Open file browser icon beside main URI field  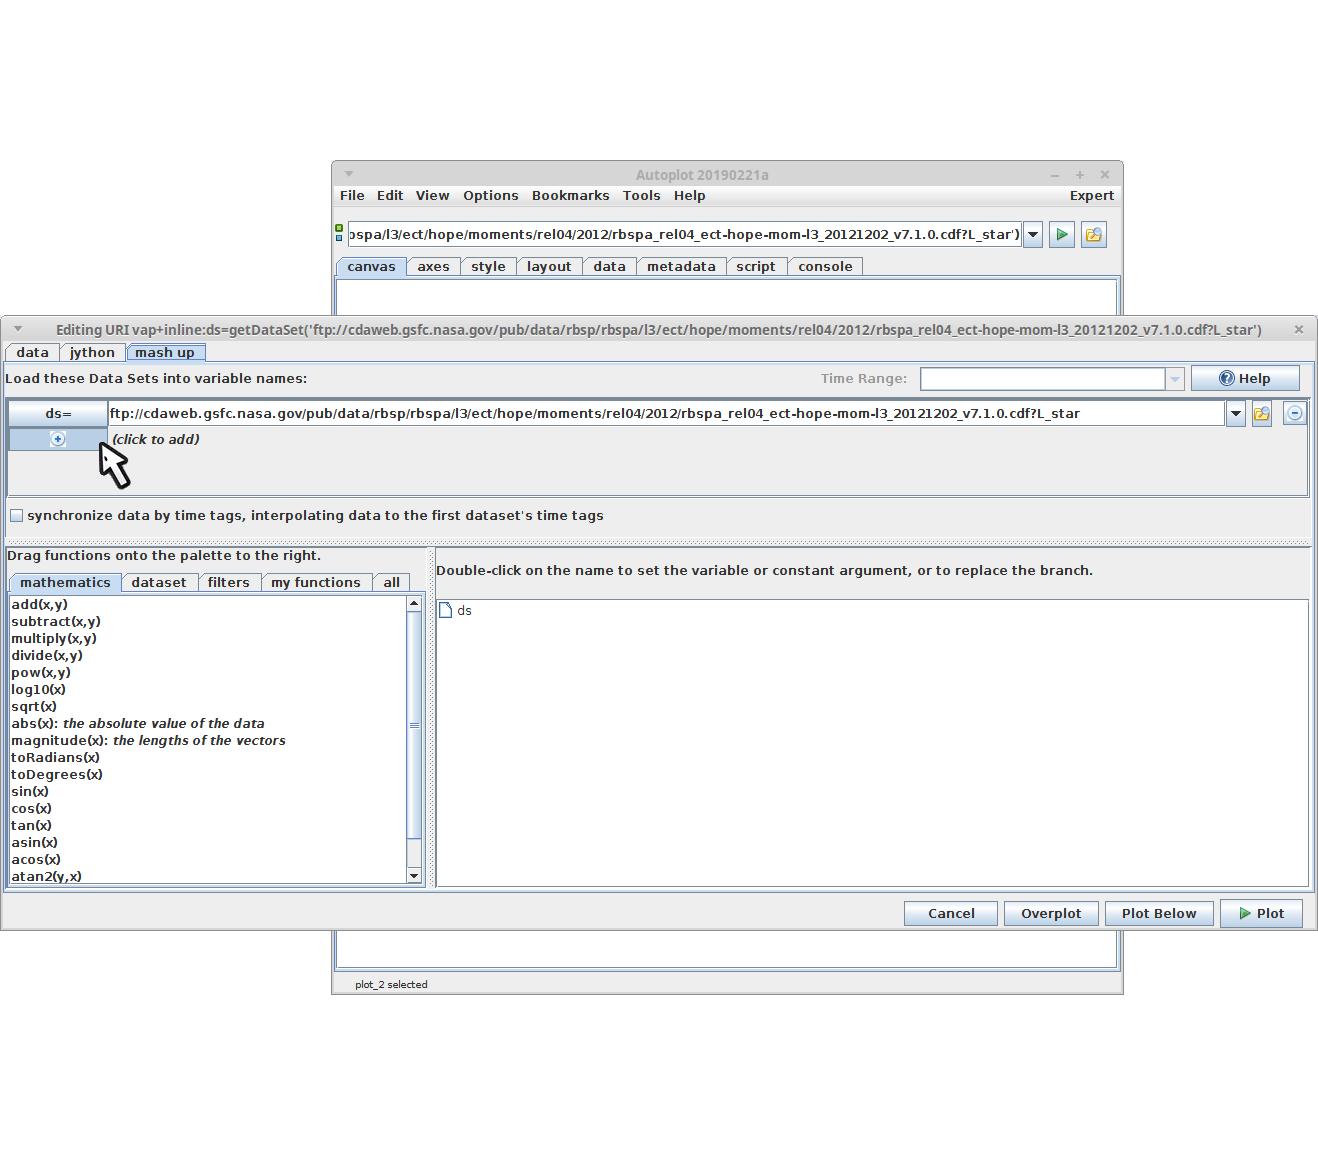tap(1093, 235)
